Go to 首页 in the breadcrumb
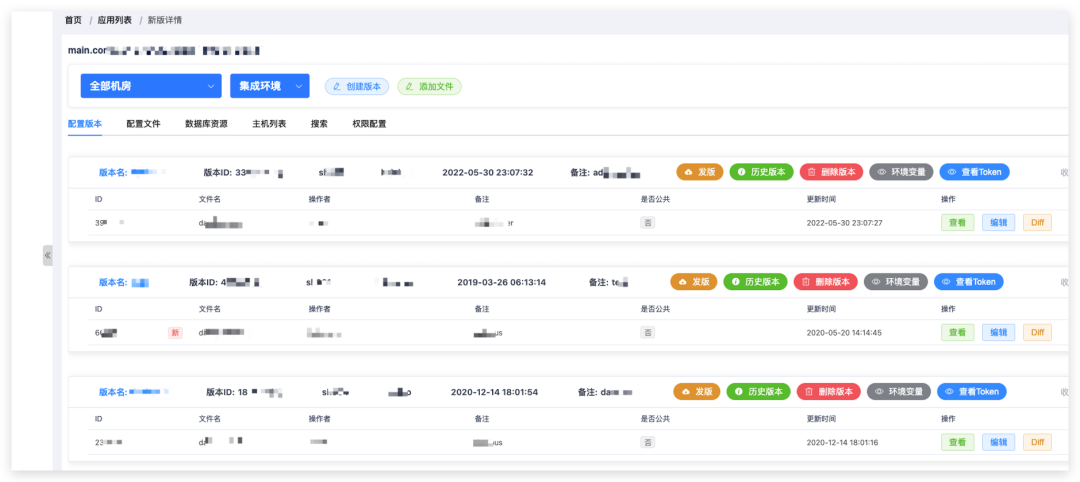The height and width of the screenshot is (482, 1080). click(x=73, y=21)
